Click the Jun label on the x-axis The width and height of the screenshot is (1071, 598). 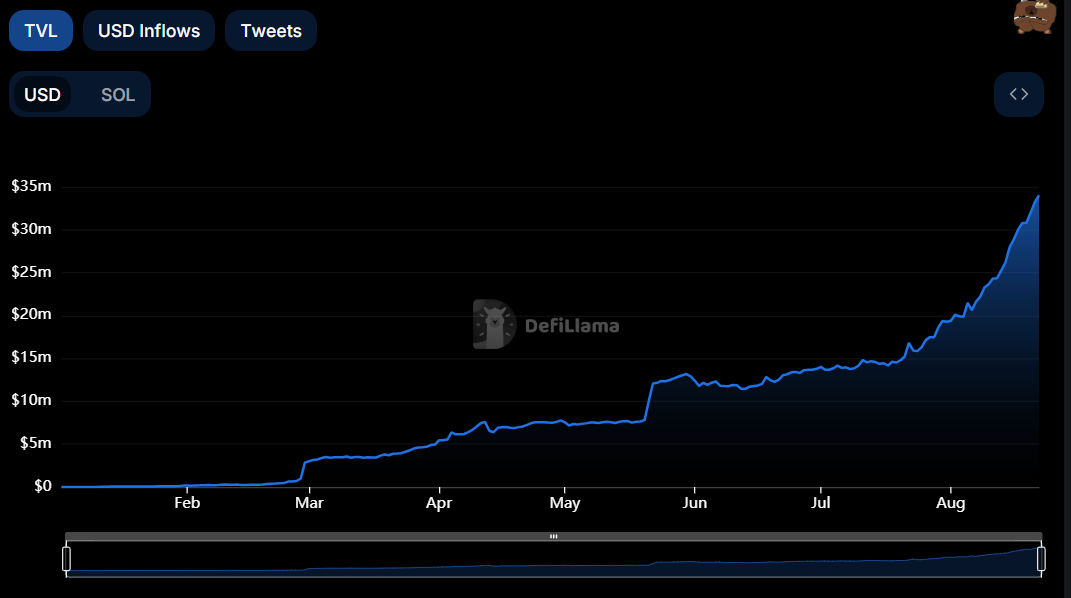[x=695, y=503]
